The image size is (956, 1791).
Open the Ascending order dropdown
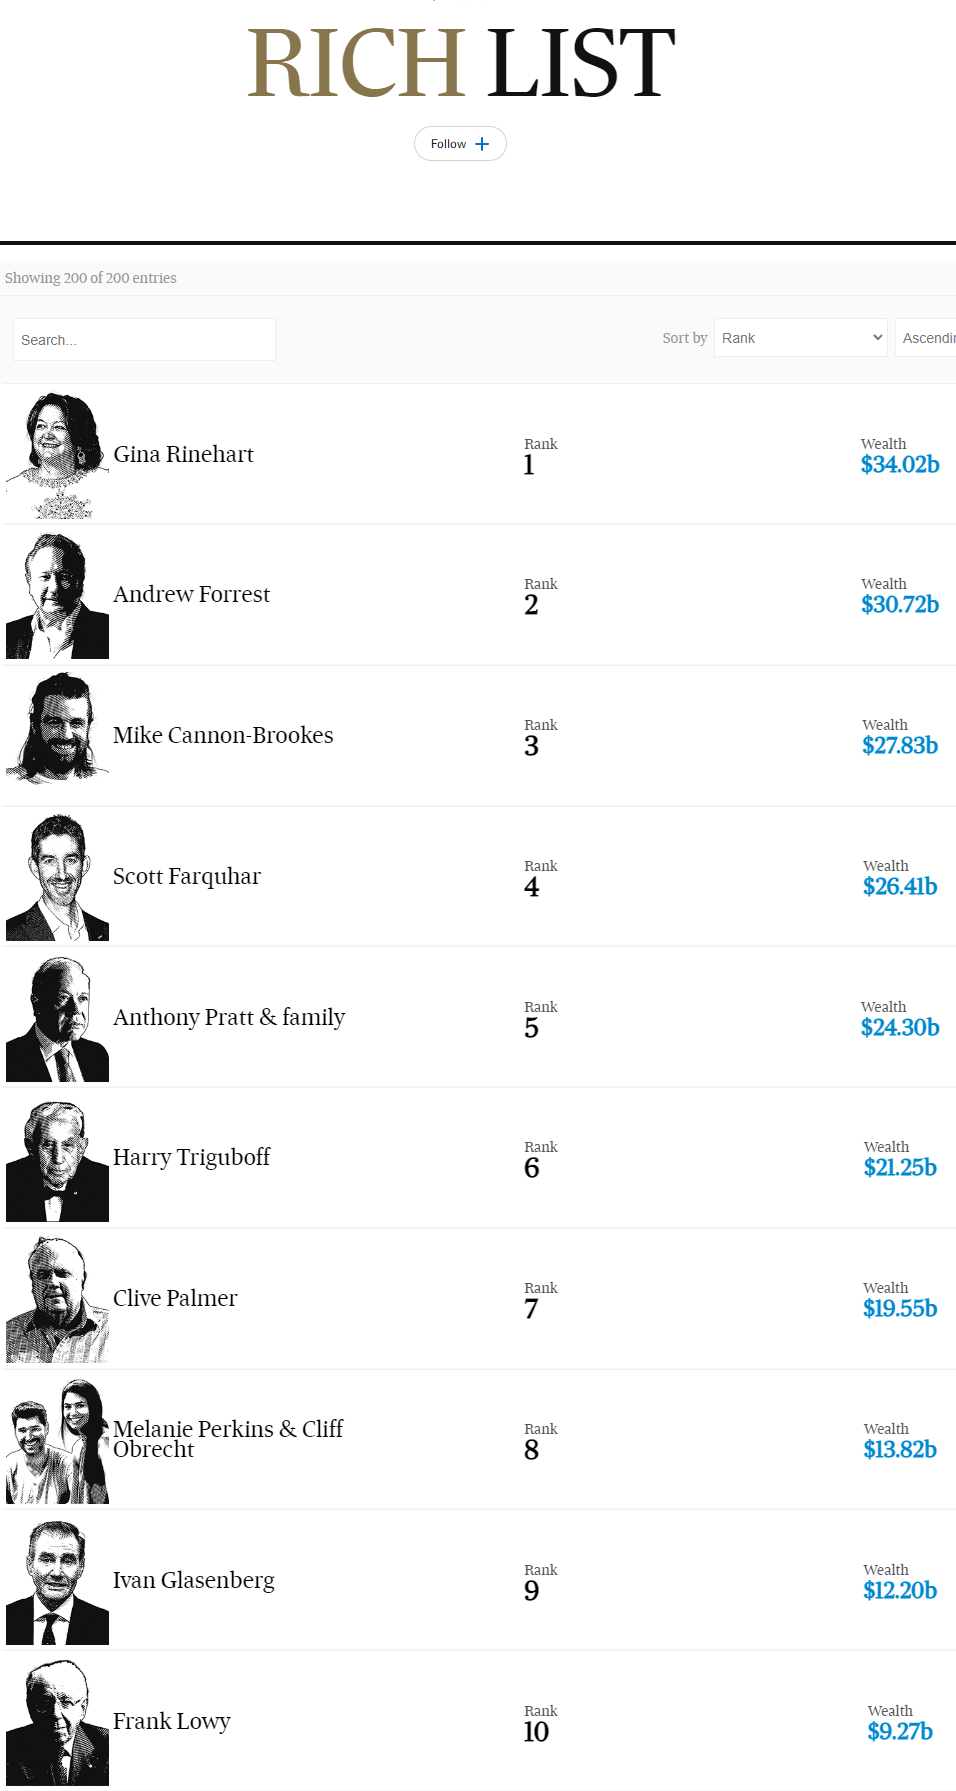point(928,338)
